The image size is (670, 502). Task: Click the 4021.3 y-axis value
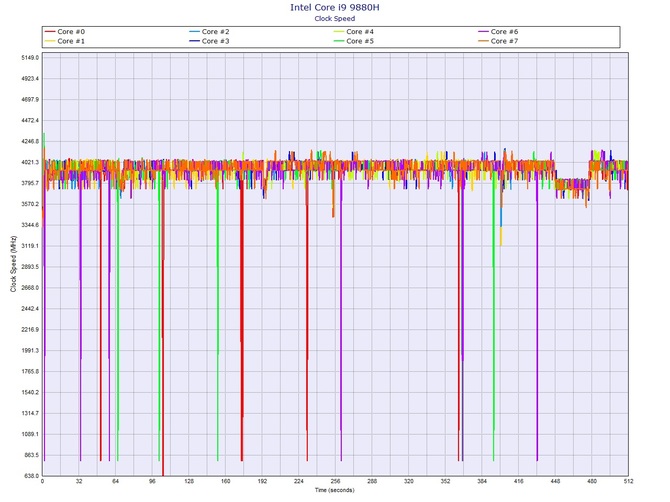tap(30, 162)
